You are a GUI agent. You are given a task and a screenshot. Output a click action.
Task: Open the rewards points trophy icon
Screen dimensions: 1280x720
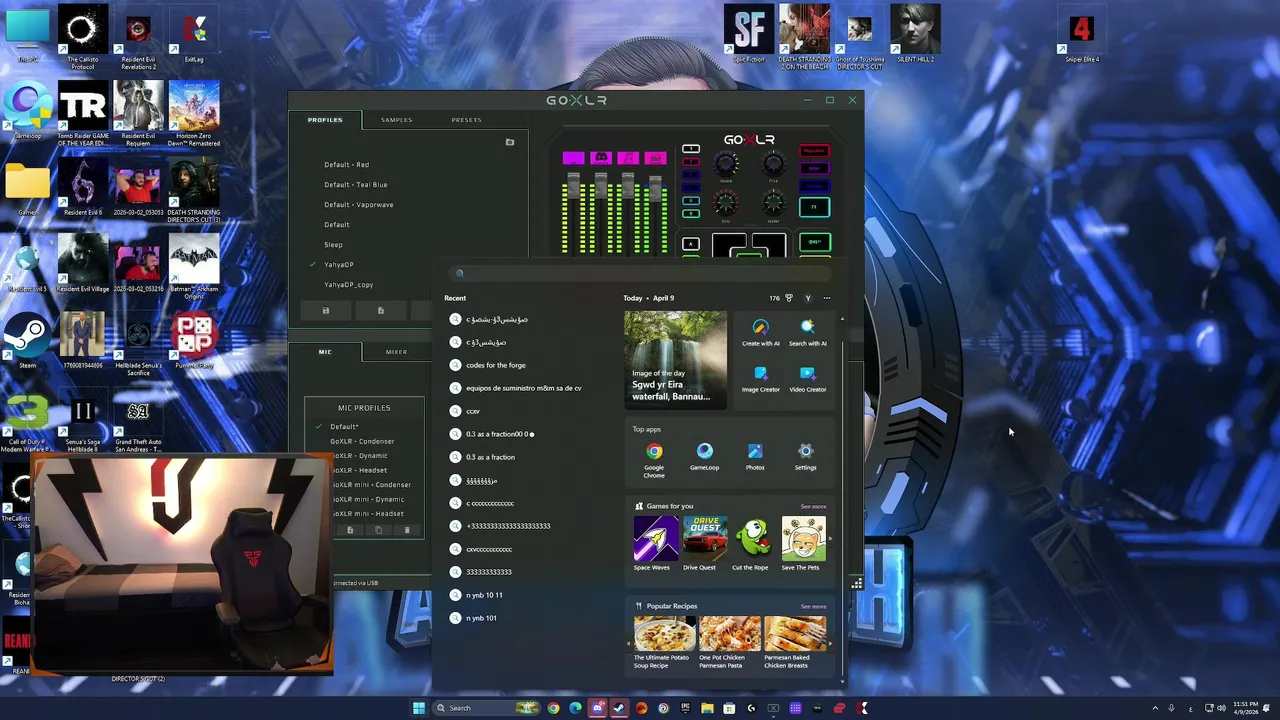click(789, 298)
